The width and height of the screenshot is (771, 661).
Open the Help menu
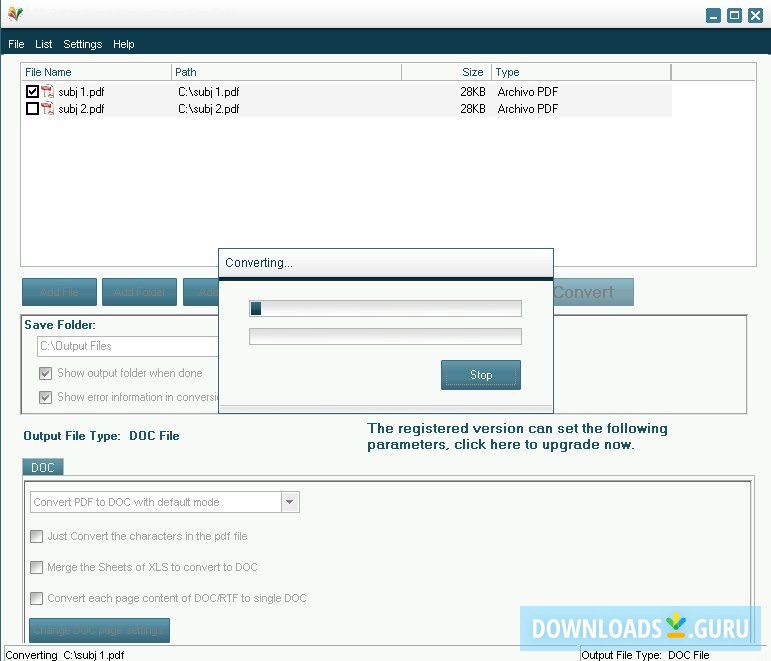click(x=123, y=44)
